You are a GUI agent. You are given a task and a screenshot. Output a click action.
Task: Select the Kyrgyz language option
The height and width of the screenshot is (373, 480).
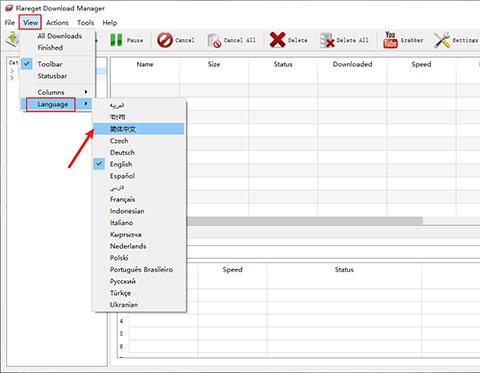point(139,234)
